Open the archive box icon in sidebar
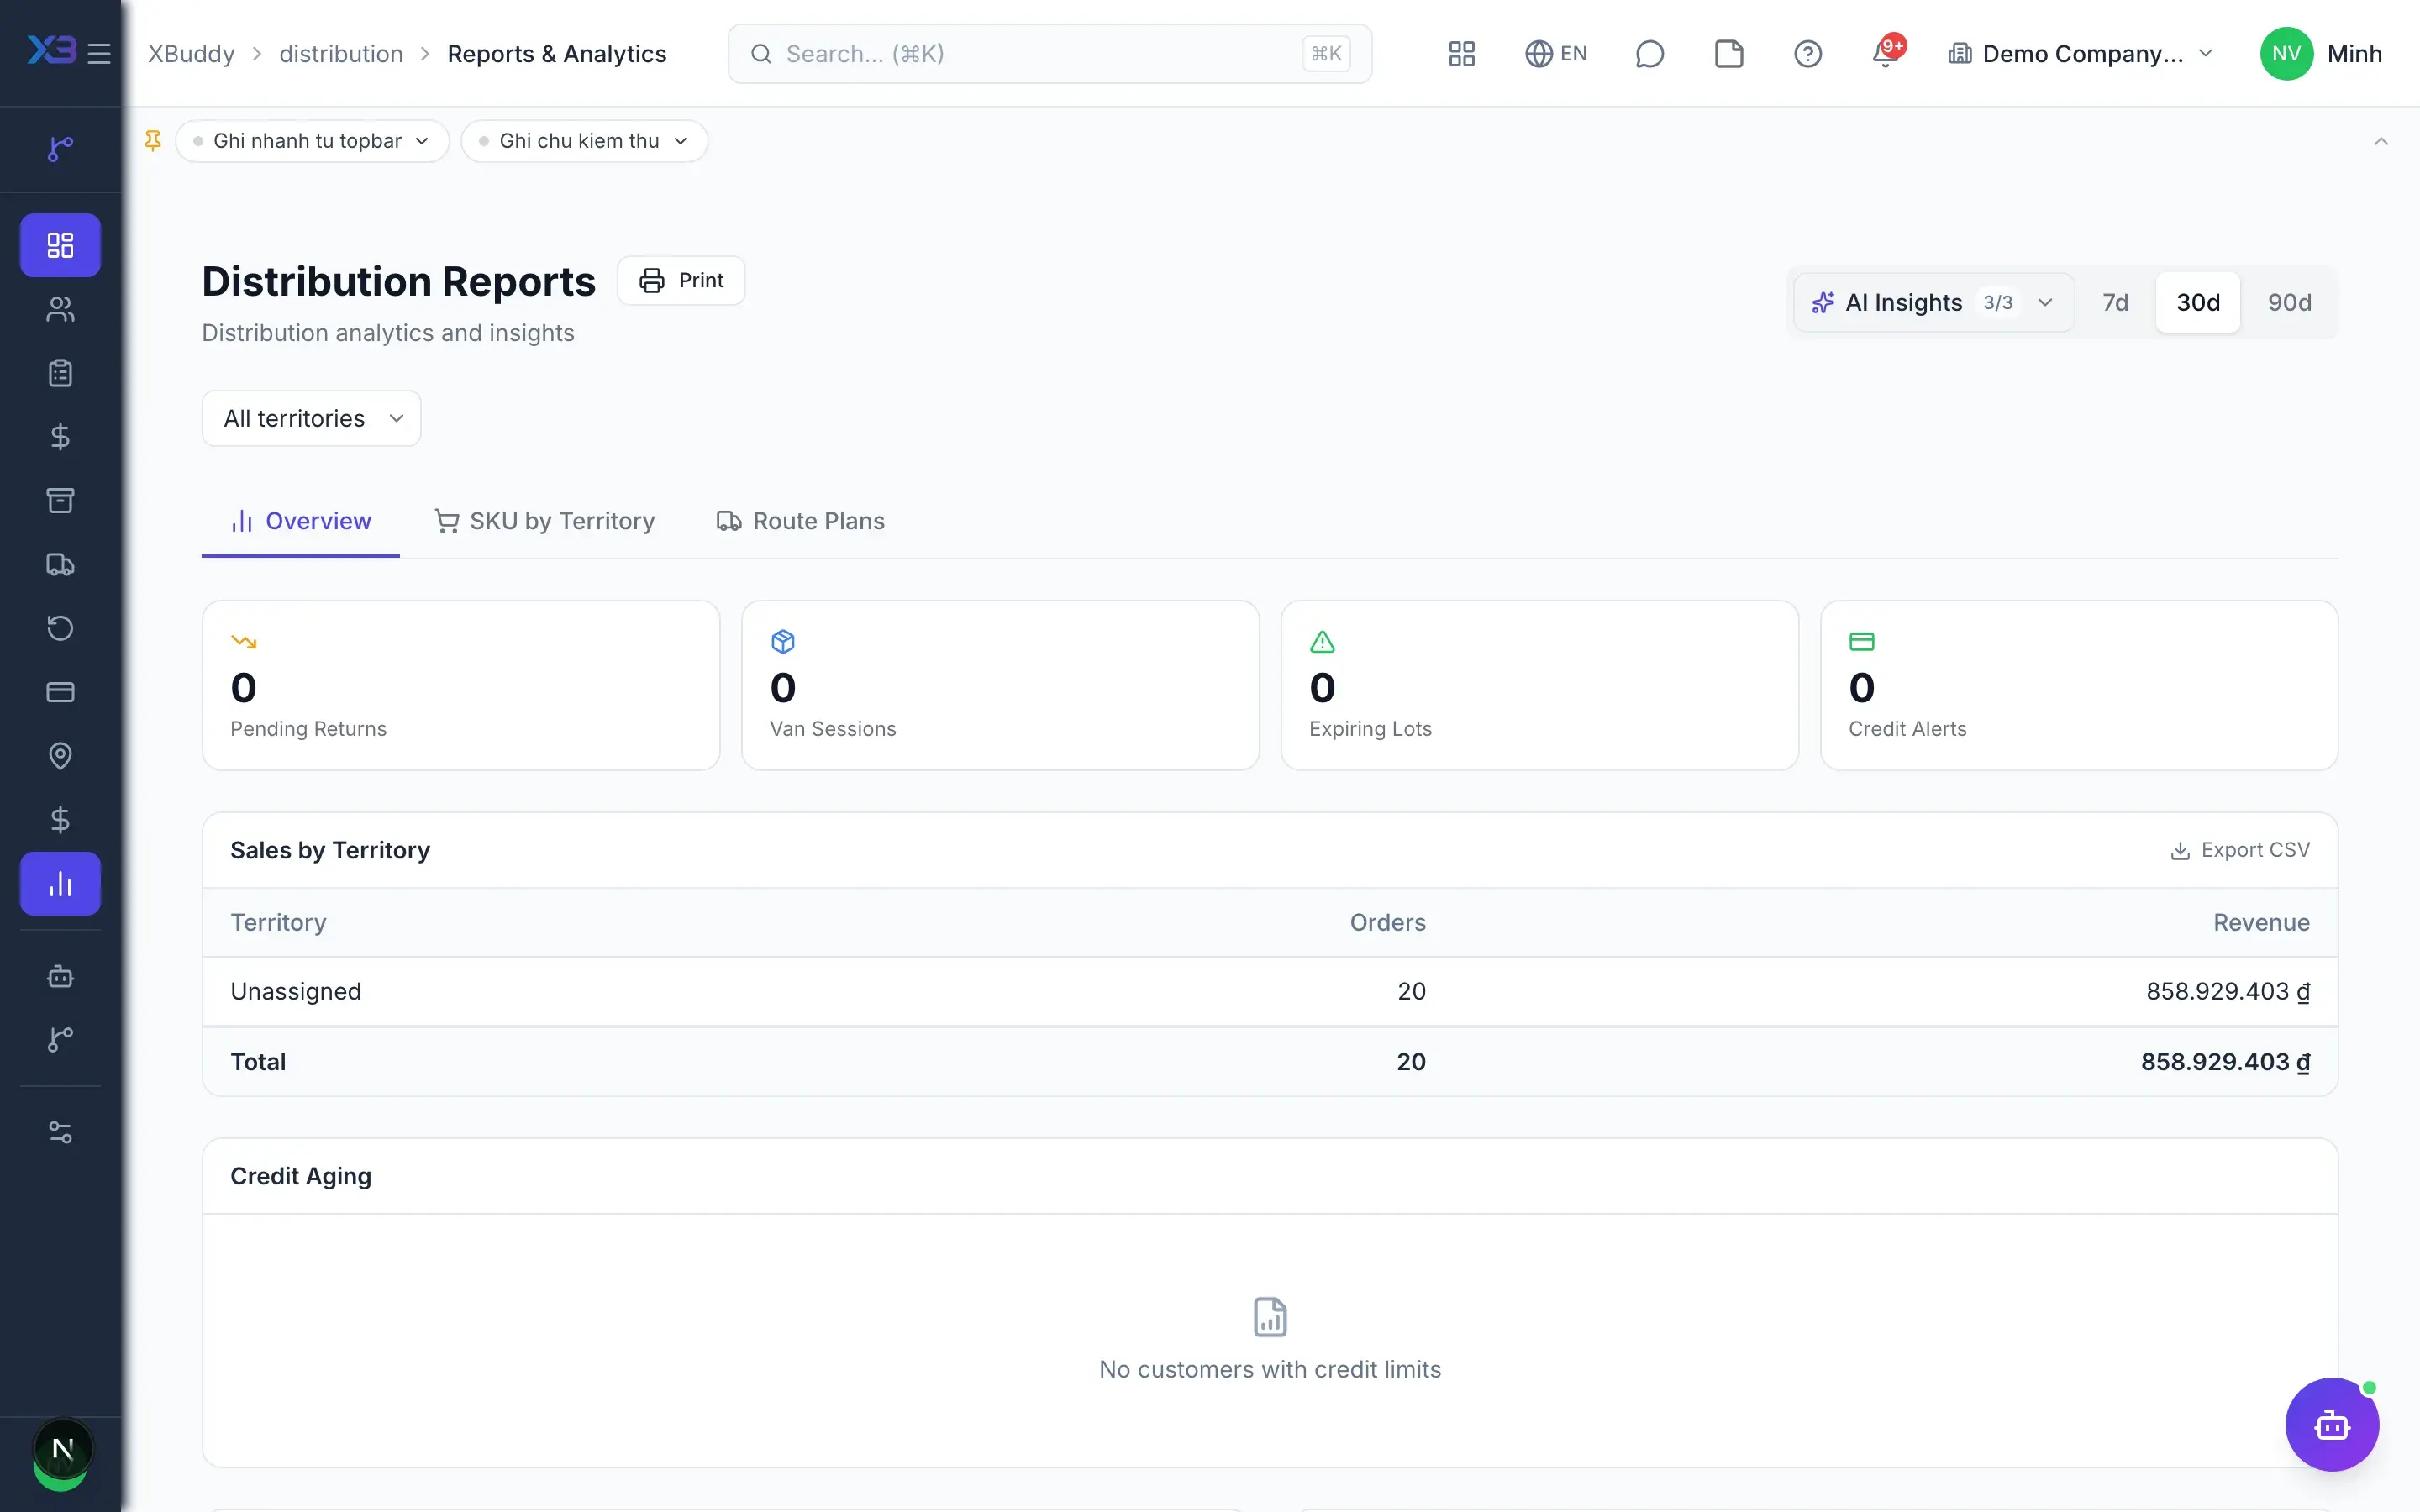This screenshot has height=1512, width=2420. point(60,500)
